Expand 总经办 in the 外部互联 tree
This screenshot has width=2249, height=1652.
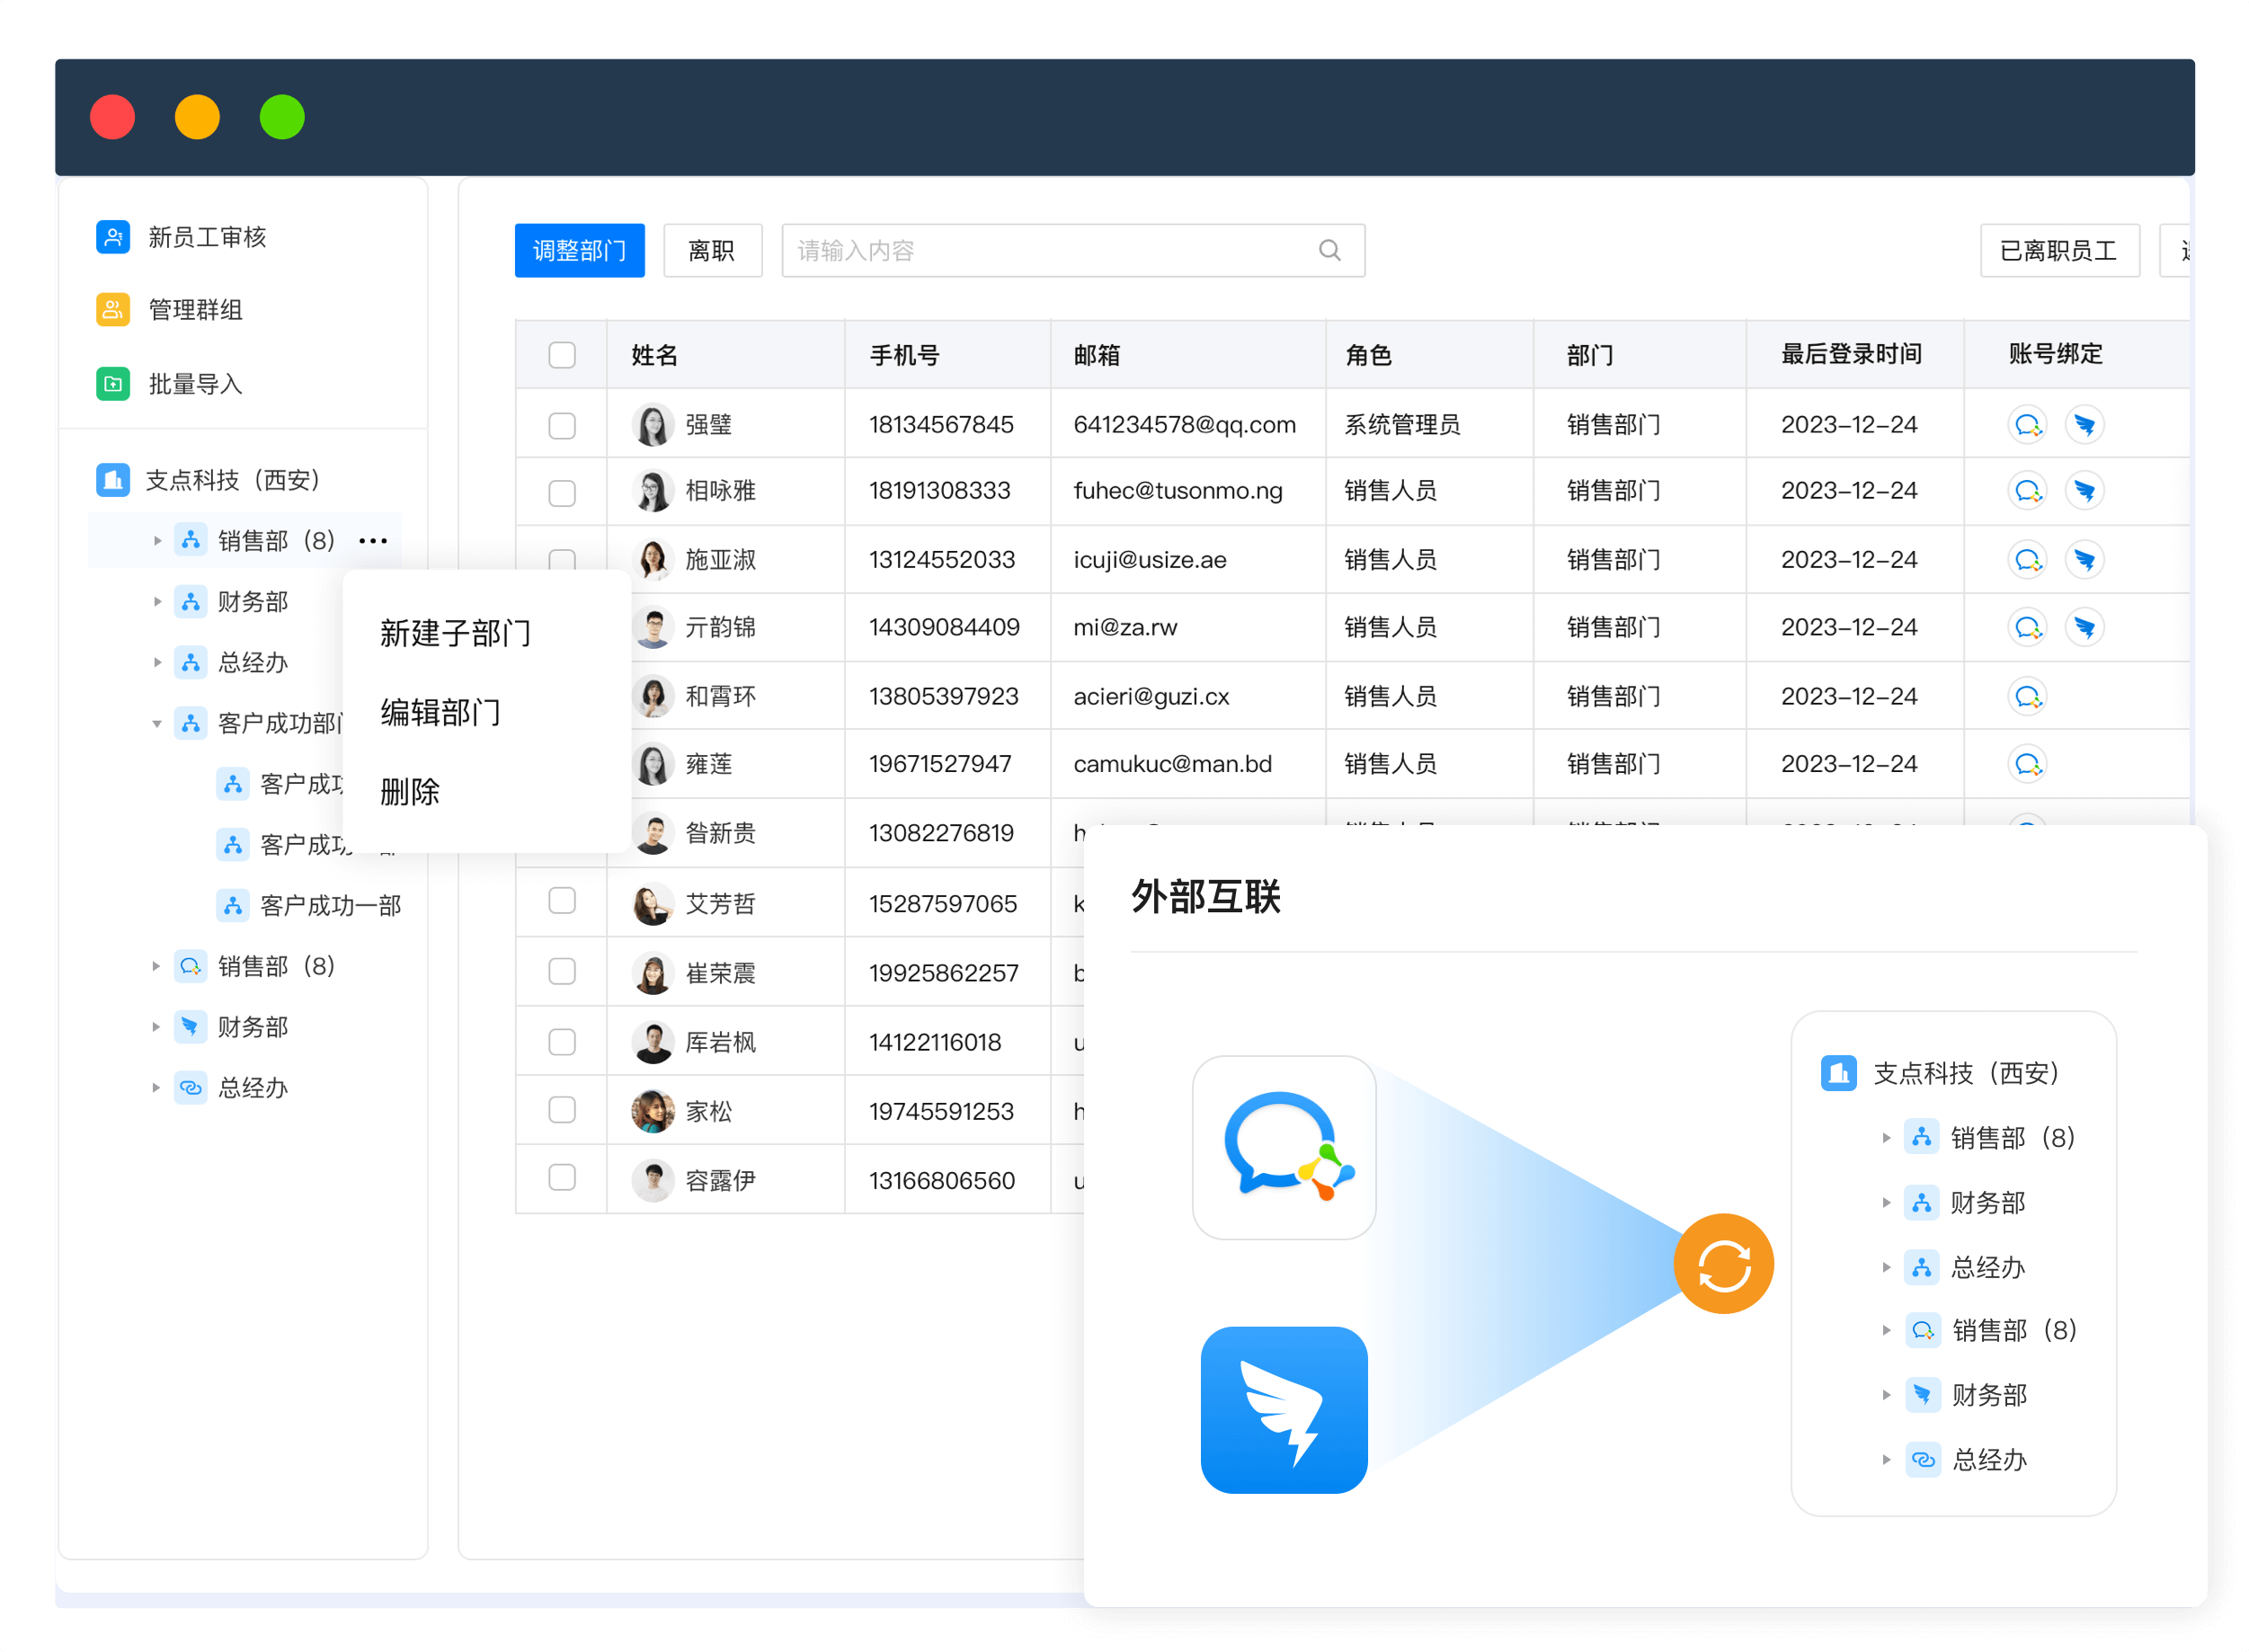tap(1886, 1267)
